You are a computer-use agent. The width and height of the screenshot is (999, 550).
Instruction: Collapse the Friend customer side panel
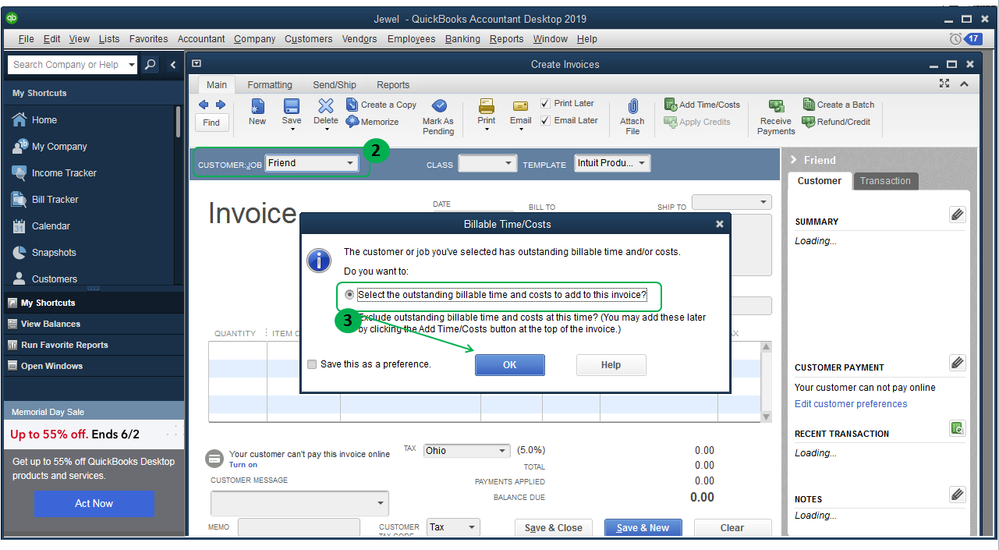coord(794,160)
